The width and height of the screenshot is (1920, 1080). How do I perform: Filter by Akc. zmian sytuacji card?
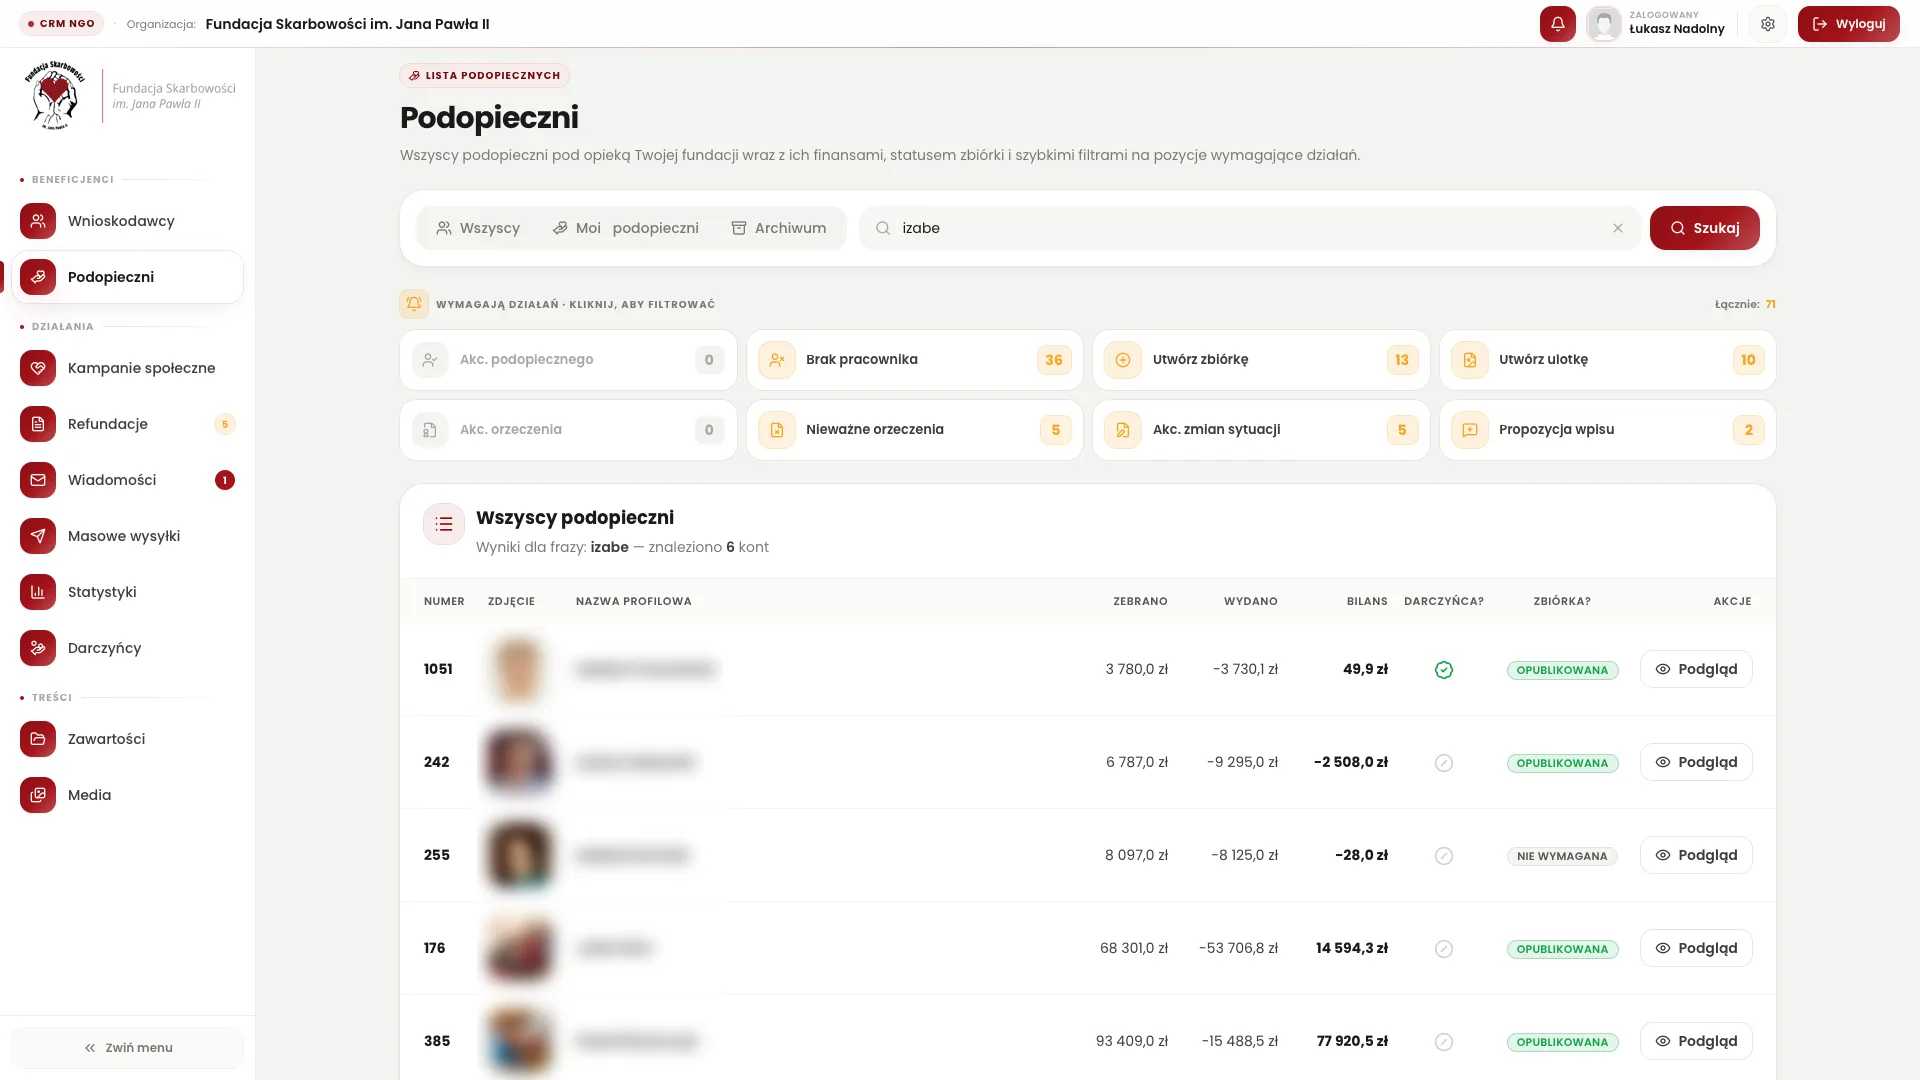coord(1261,430)
